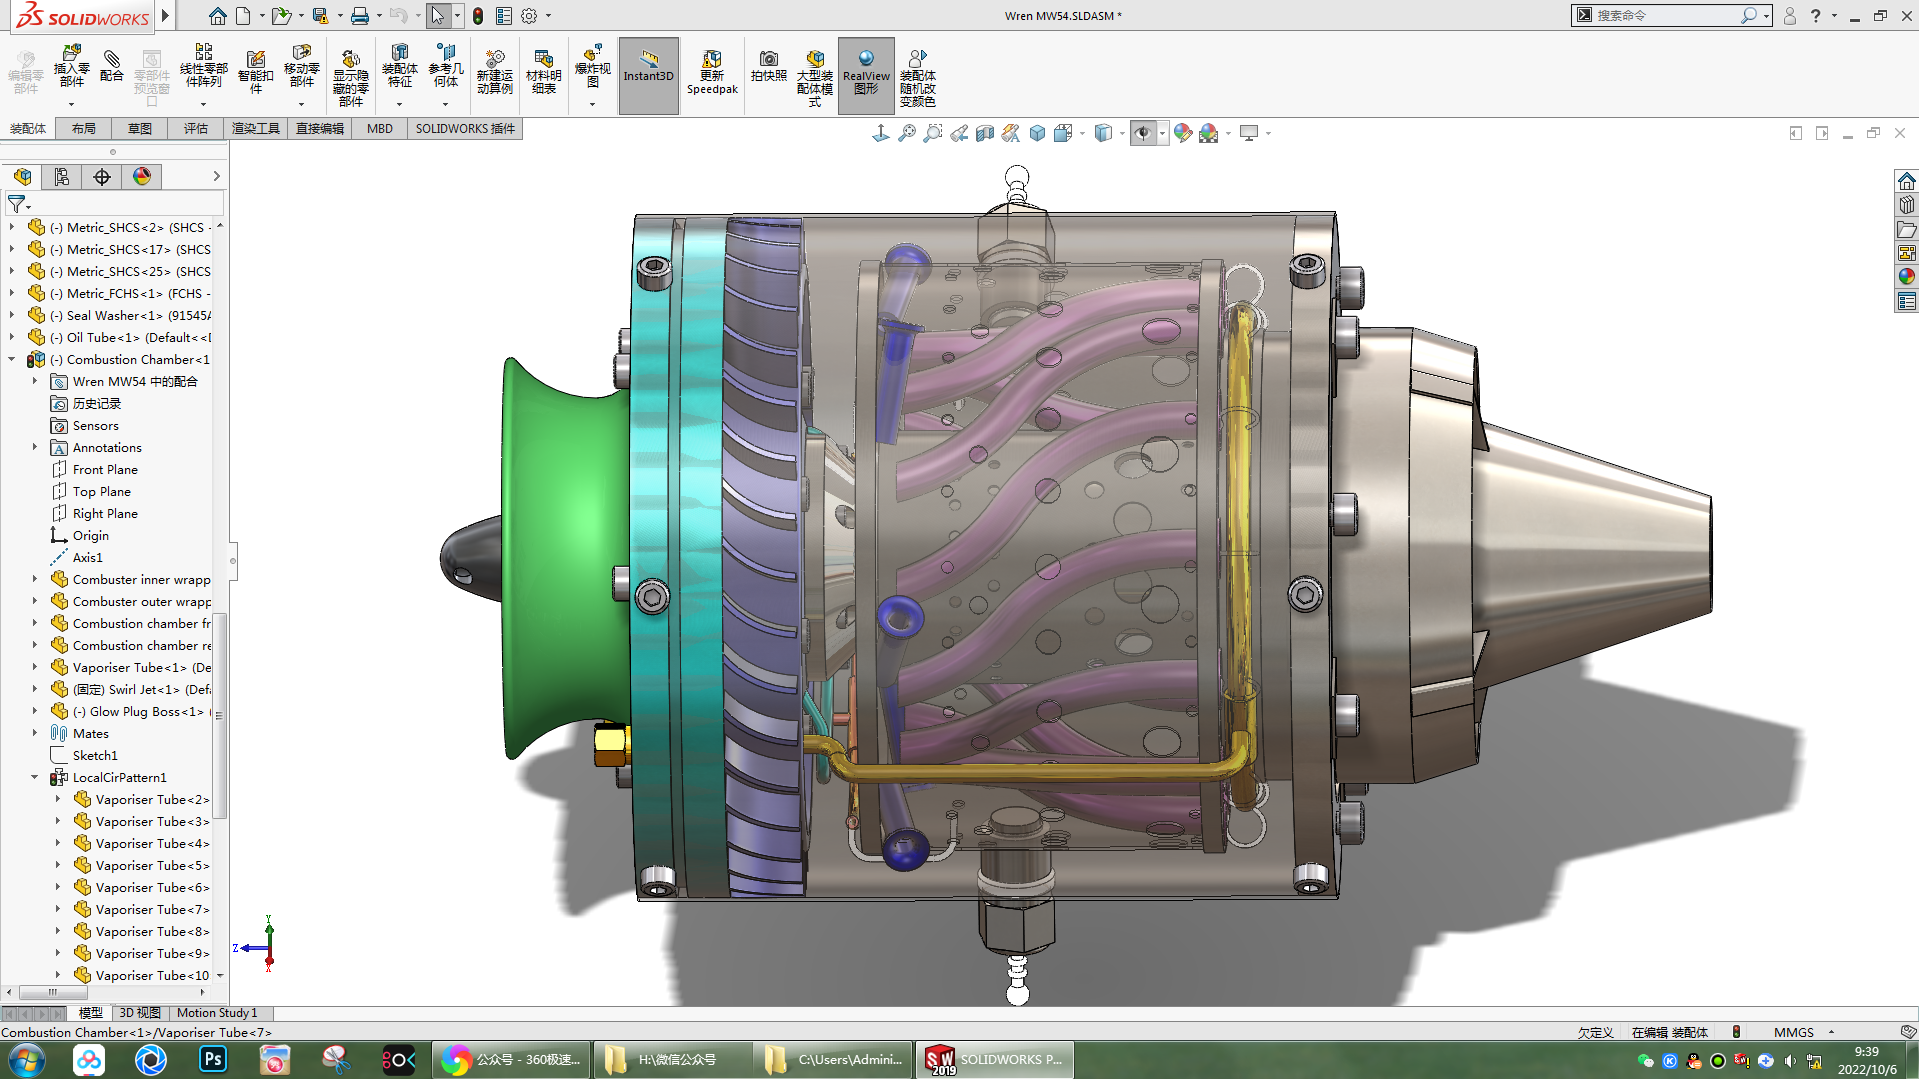Click the Edit Appearance color wheel icon

1183,133
